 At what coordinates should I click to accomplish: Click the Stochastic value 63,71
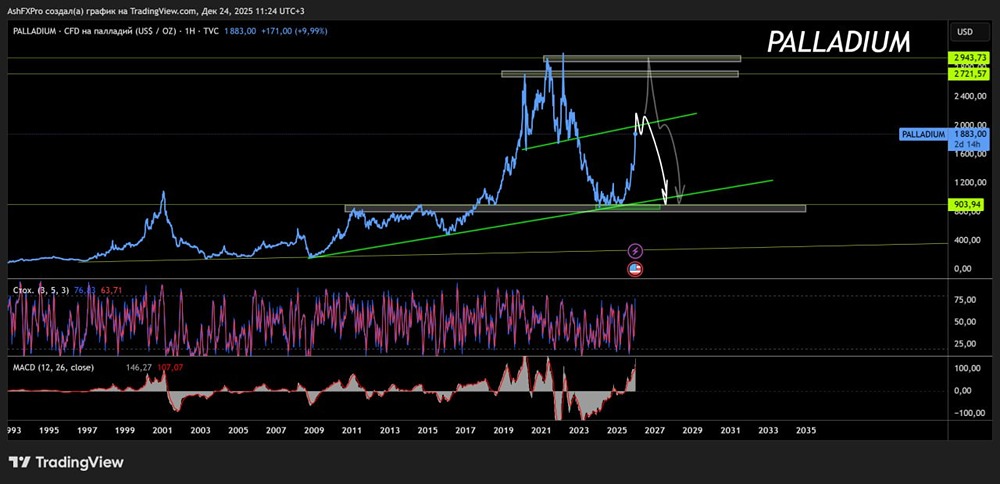click(110, 290)
